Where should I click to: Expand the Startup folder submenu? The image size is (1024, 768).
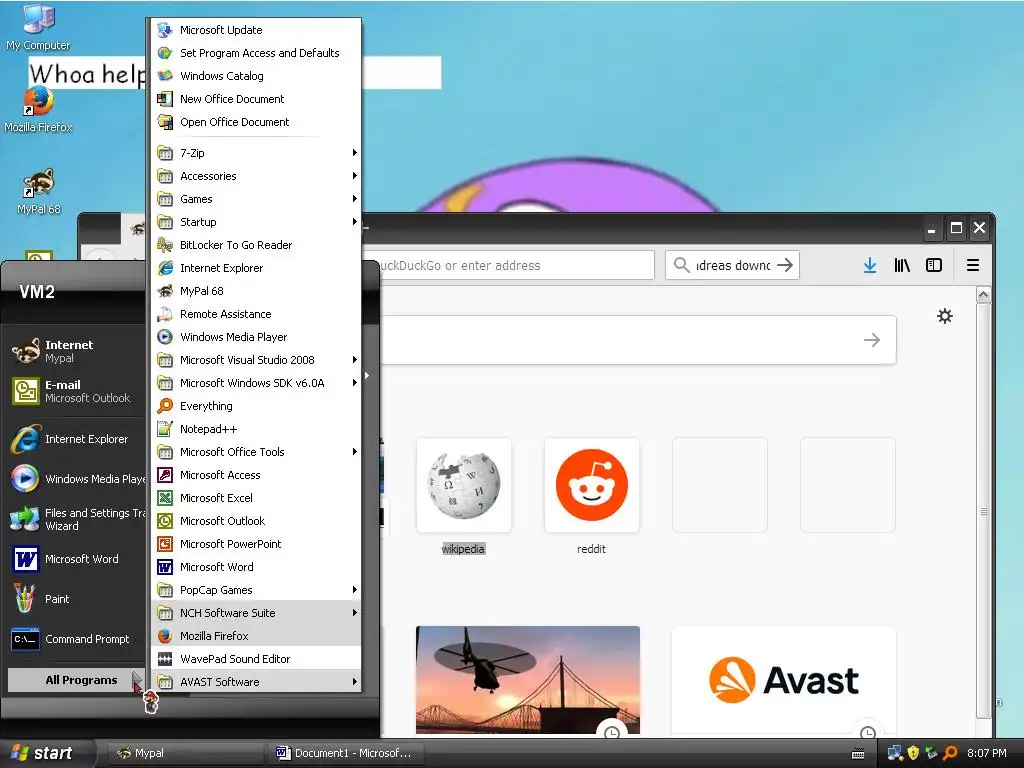pyautogui.click(x=256, y=222)
